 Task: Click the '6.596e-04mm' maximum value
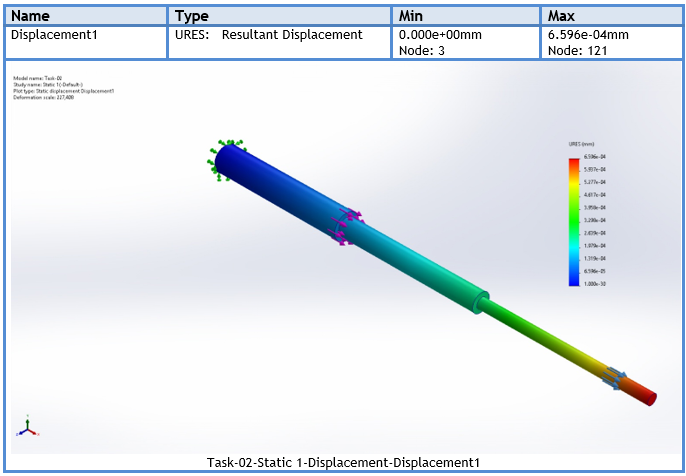(x=588, y=35)
